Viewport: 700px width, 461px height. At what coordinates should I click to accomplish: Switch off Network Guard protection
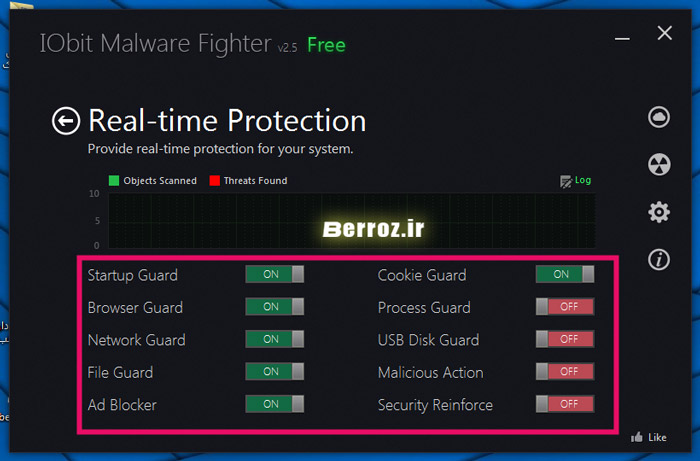(274, 340)
